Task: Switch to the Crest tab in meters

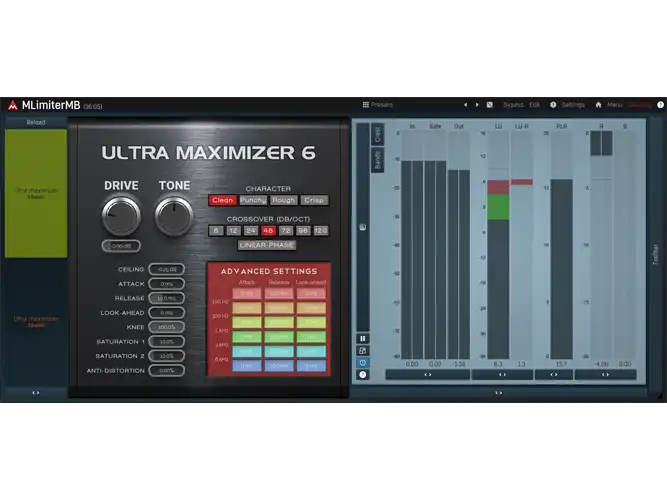Action: coord(377,134)
